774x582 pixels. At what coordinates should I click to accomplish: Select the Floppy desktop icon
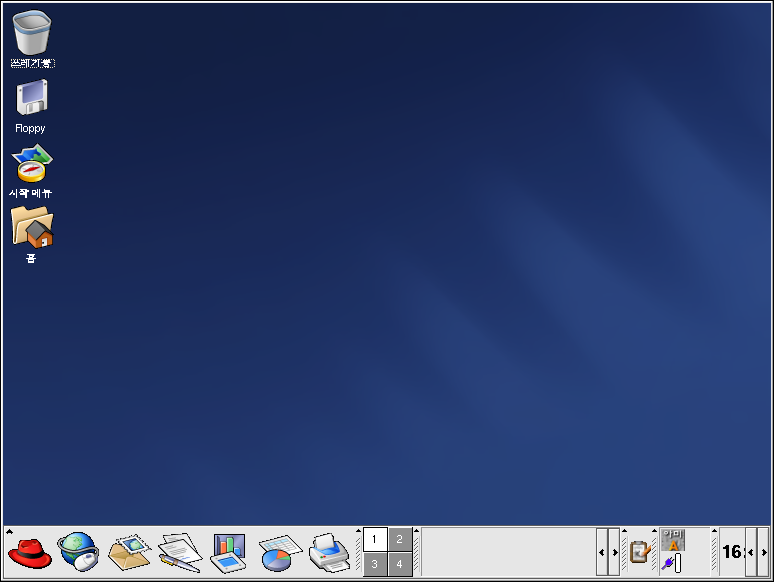[x=31, y=99]
